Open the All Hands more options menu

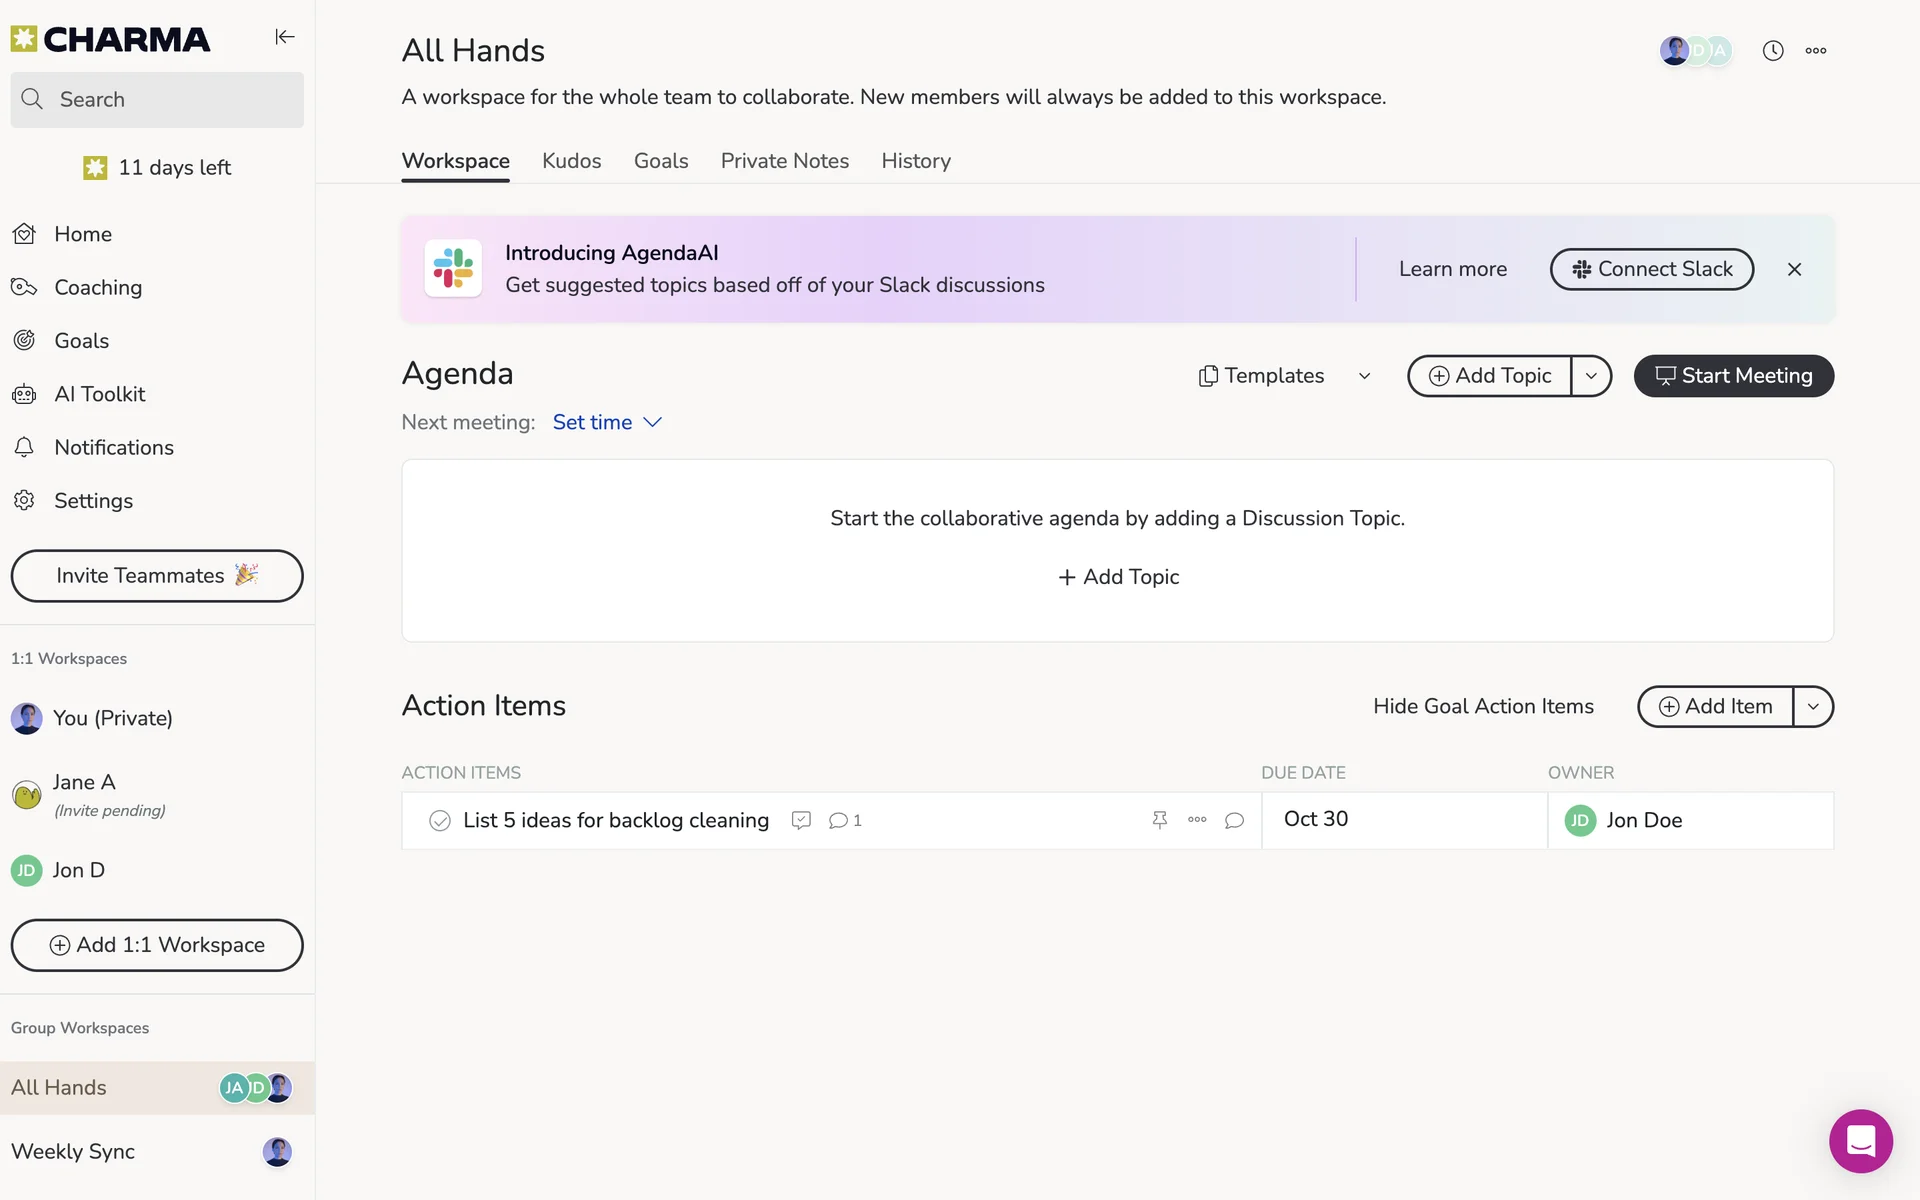1815,51
